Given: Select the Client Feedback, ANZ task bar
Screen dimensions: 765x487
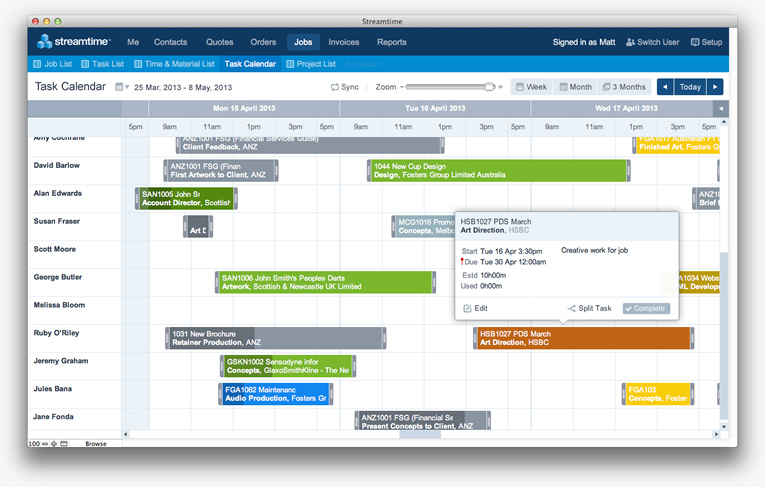Looking at the screenshot, I should point(310,145).
